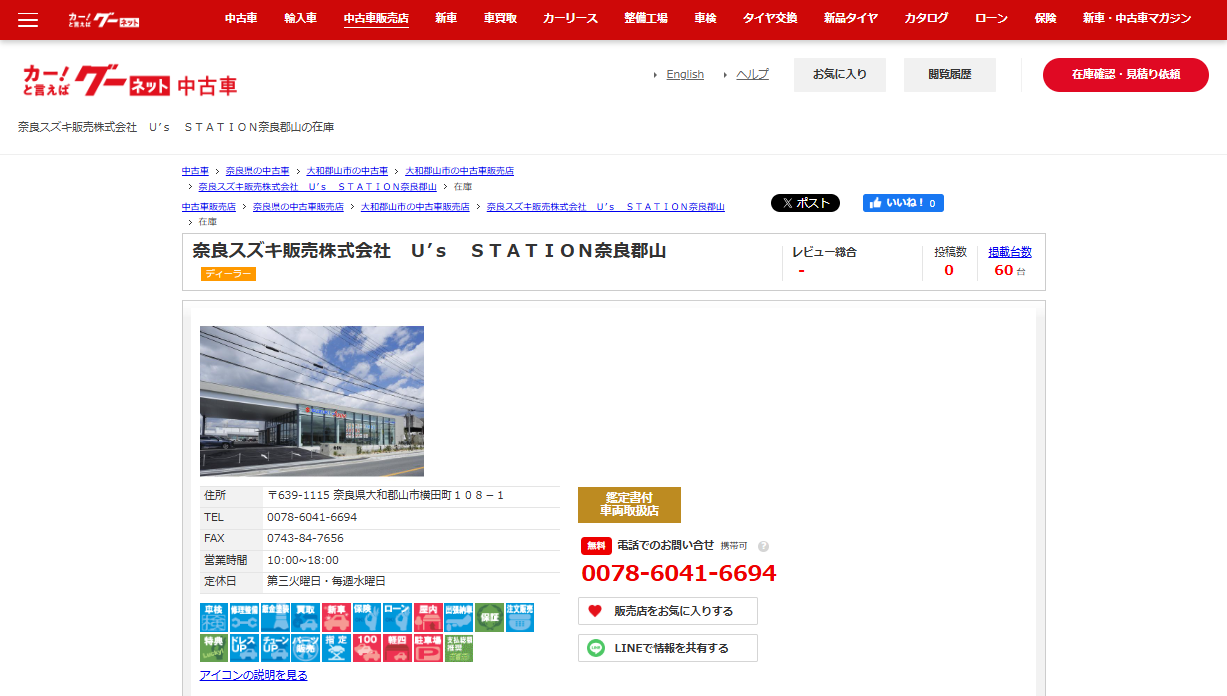Open ローン in top navigation bar
Viewport: 1227px width, 696px height.
point(991,18)
